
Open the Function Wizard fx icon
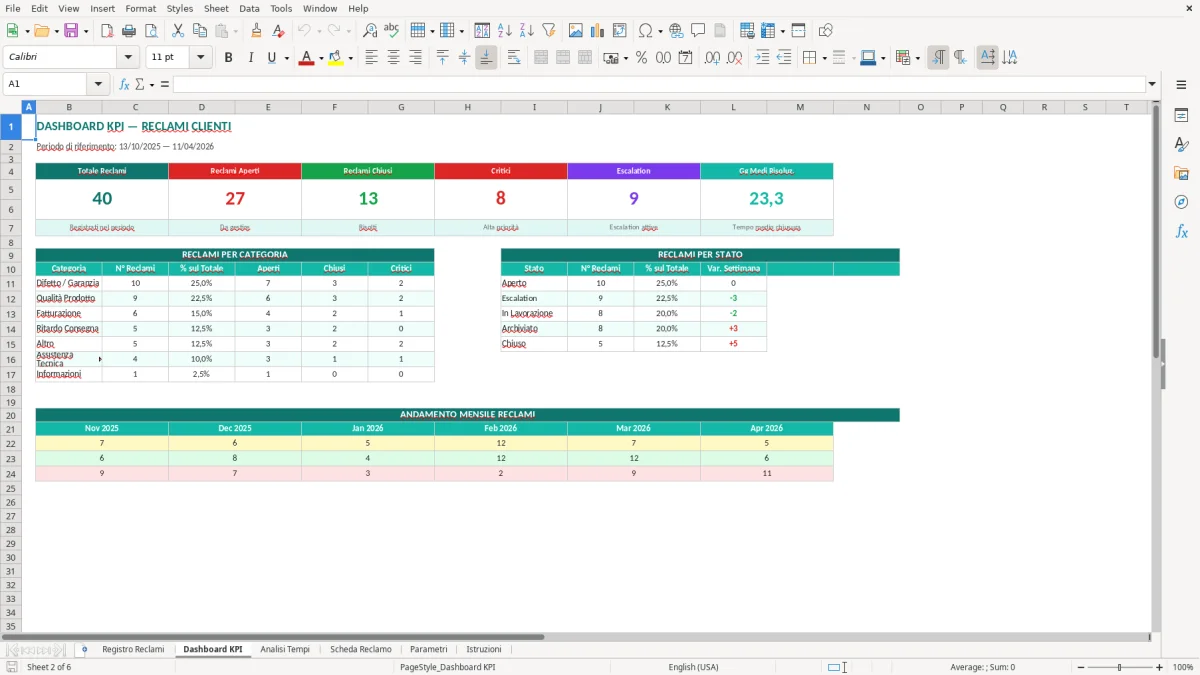click(x=124, y=84)
